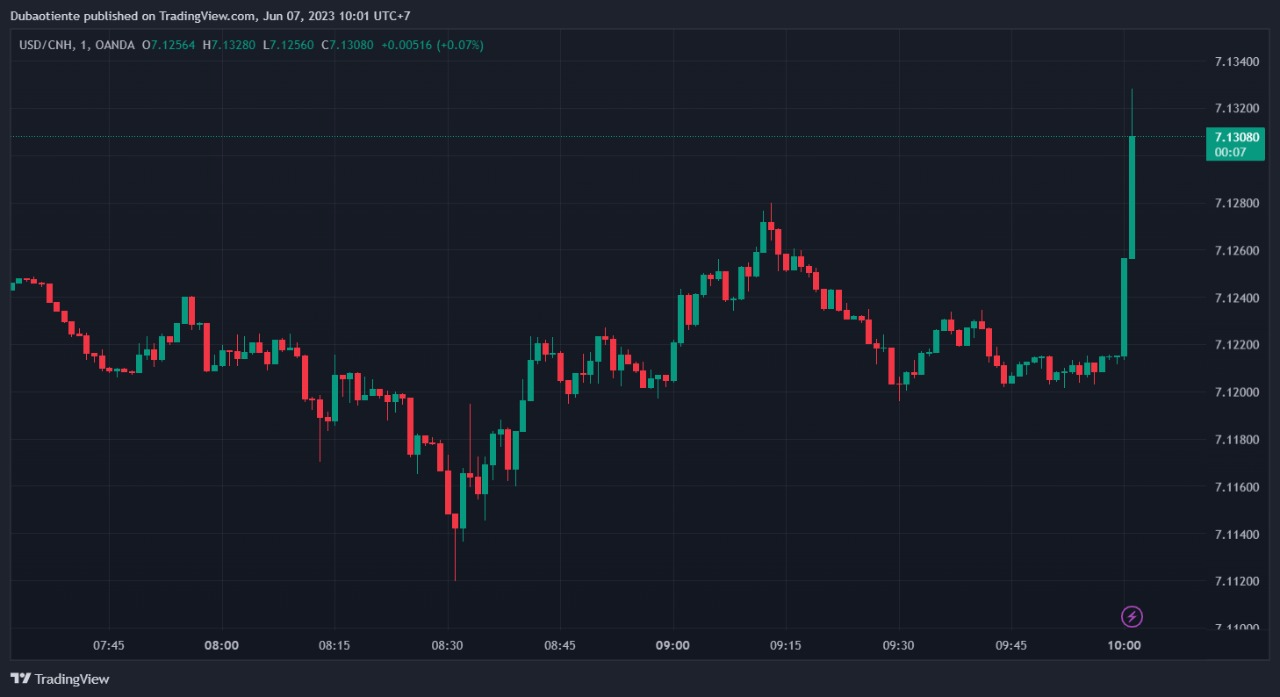
Task: Select the USD/CNH symbol title
Action: 48,45
